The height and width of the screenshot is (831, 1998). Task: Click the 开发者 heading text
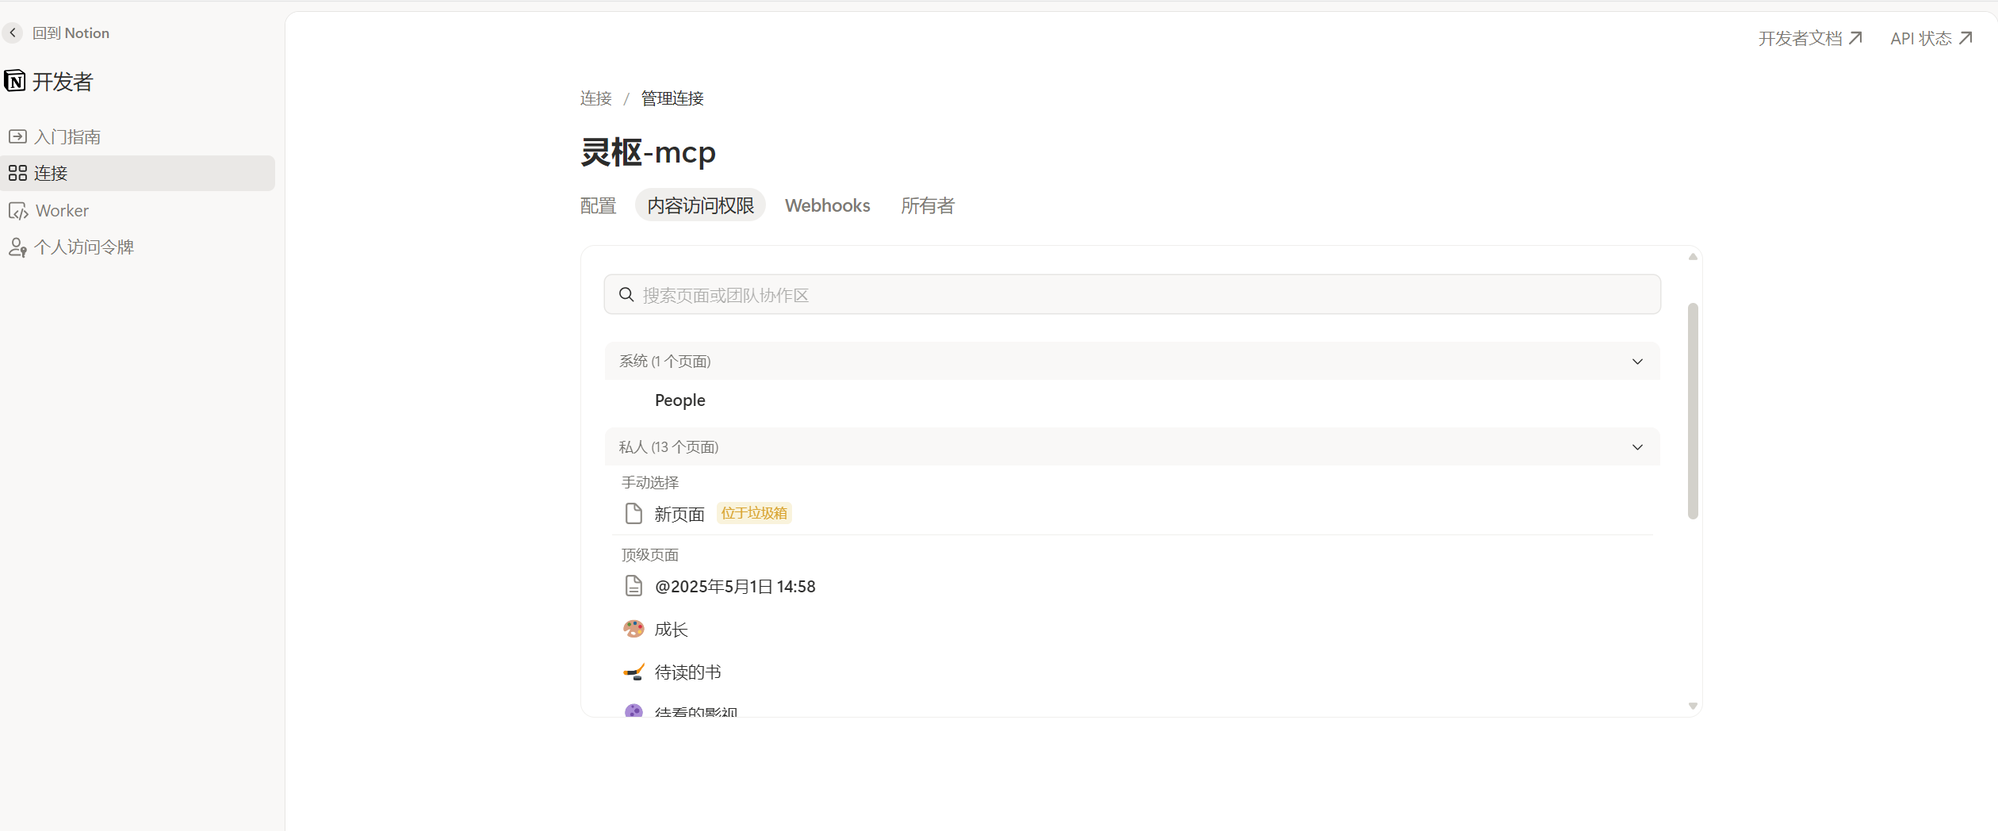(62, 81)
